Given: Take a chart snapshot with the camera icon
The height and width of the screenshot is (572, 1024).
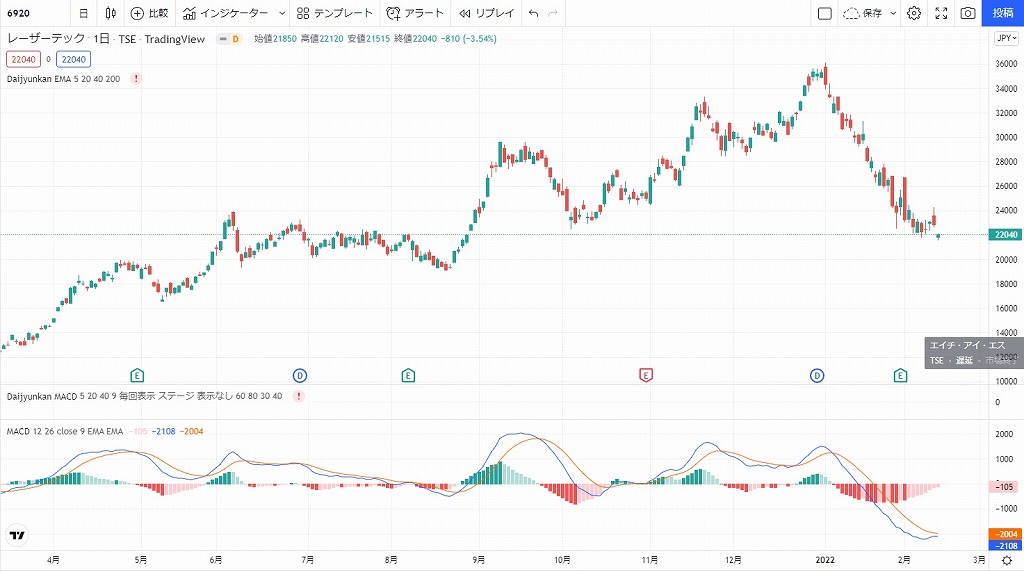Looking at the screenshot, I should tap(967, 13).
